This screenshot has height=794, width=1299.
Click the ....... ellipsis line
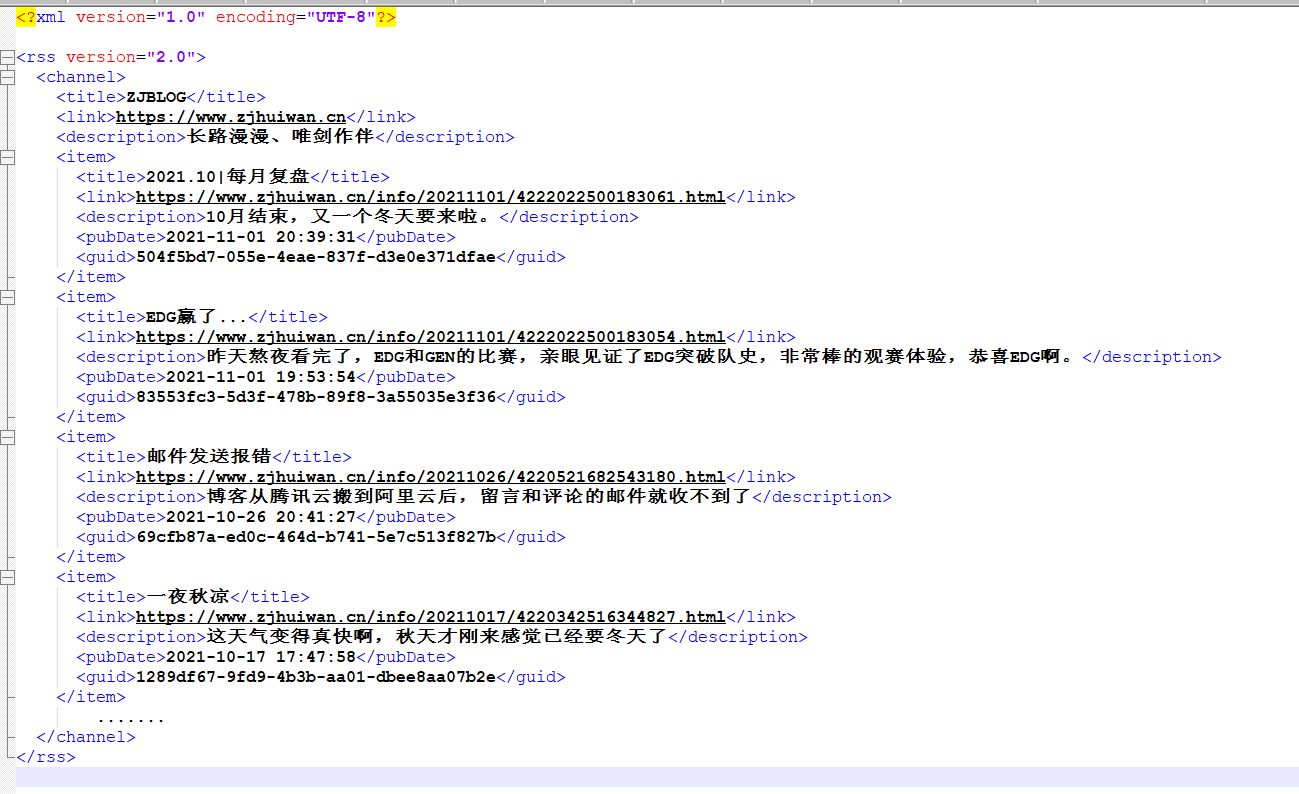(131, 720)
